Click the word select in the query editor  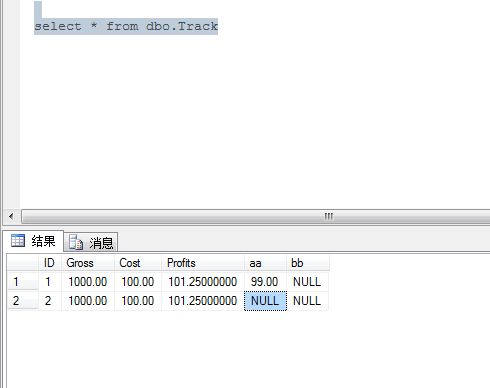coord(58,26)
